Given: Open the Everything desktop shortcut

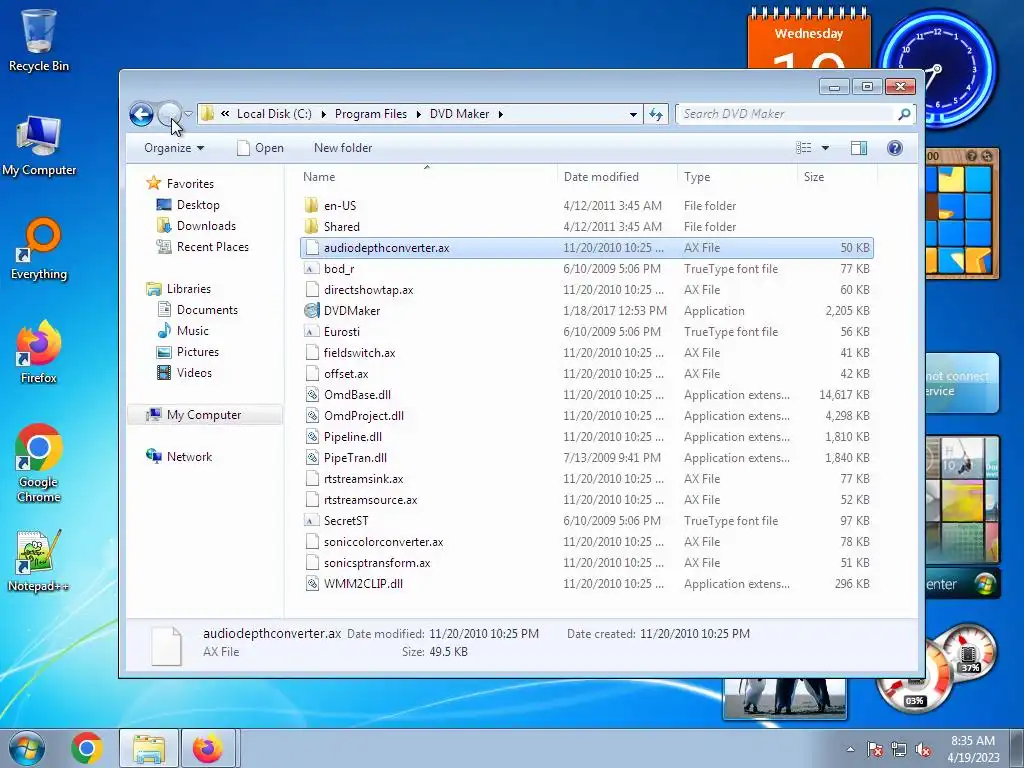Looking at the screenshot, I should [39, 249].
